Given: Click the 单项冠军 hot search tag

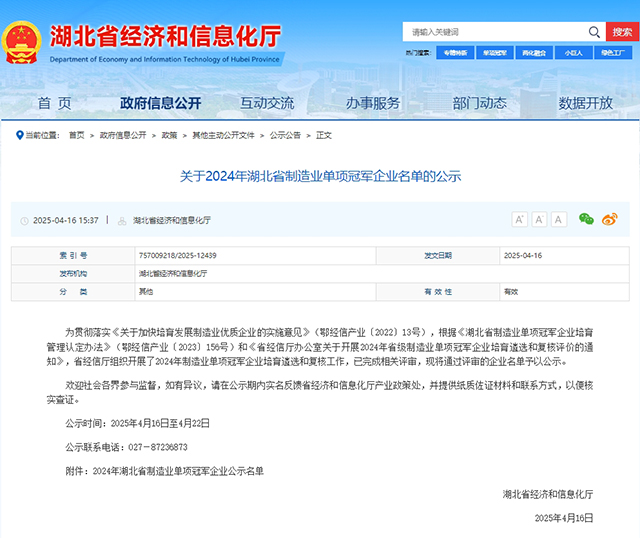Looking at the screenshot, I should (x=494, y=52).
